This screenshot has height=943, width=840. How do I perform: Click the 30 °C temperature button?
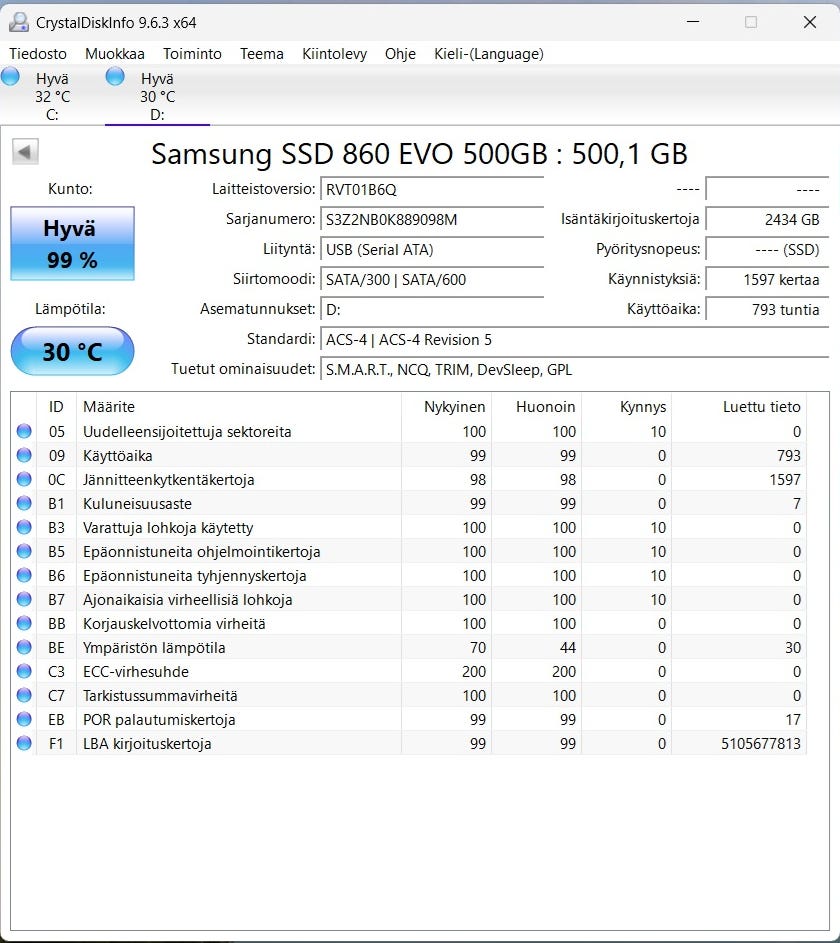[72, 351]
